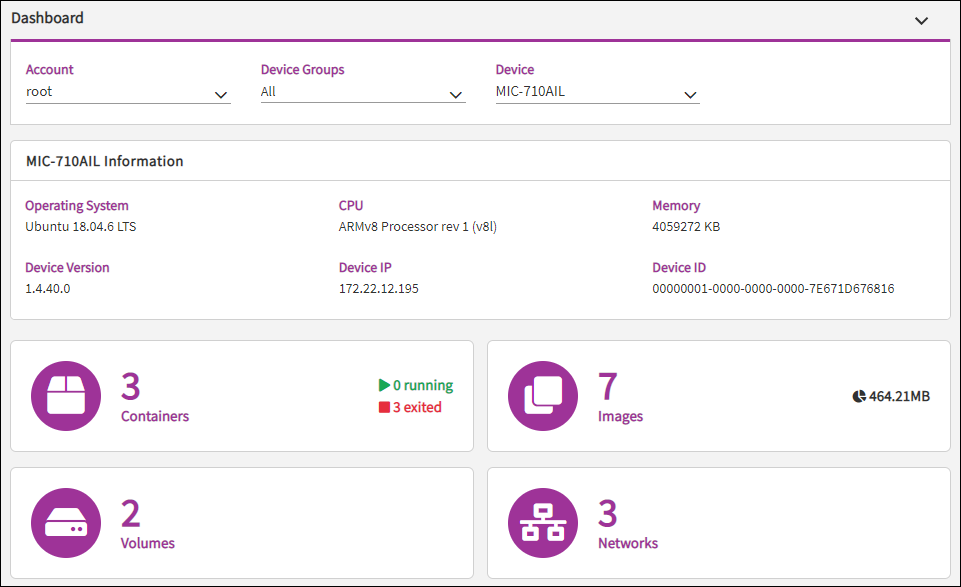The height and width of the screenshot is (587, 961).
Task: Open the Account dropdown showing root
Action: click(127, 92)
